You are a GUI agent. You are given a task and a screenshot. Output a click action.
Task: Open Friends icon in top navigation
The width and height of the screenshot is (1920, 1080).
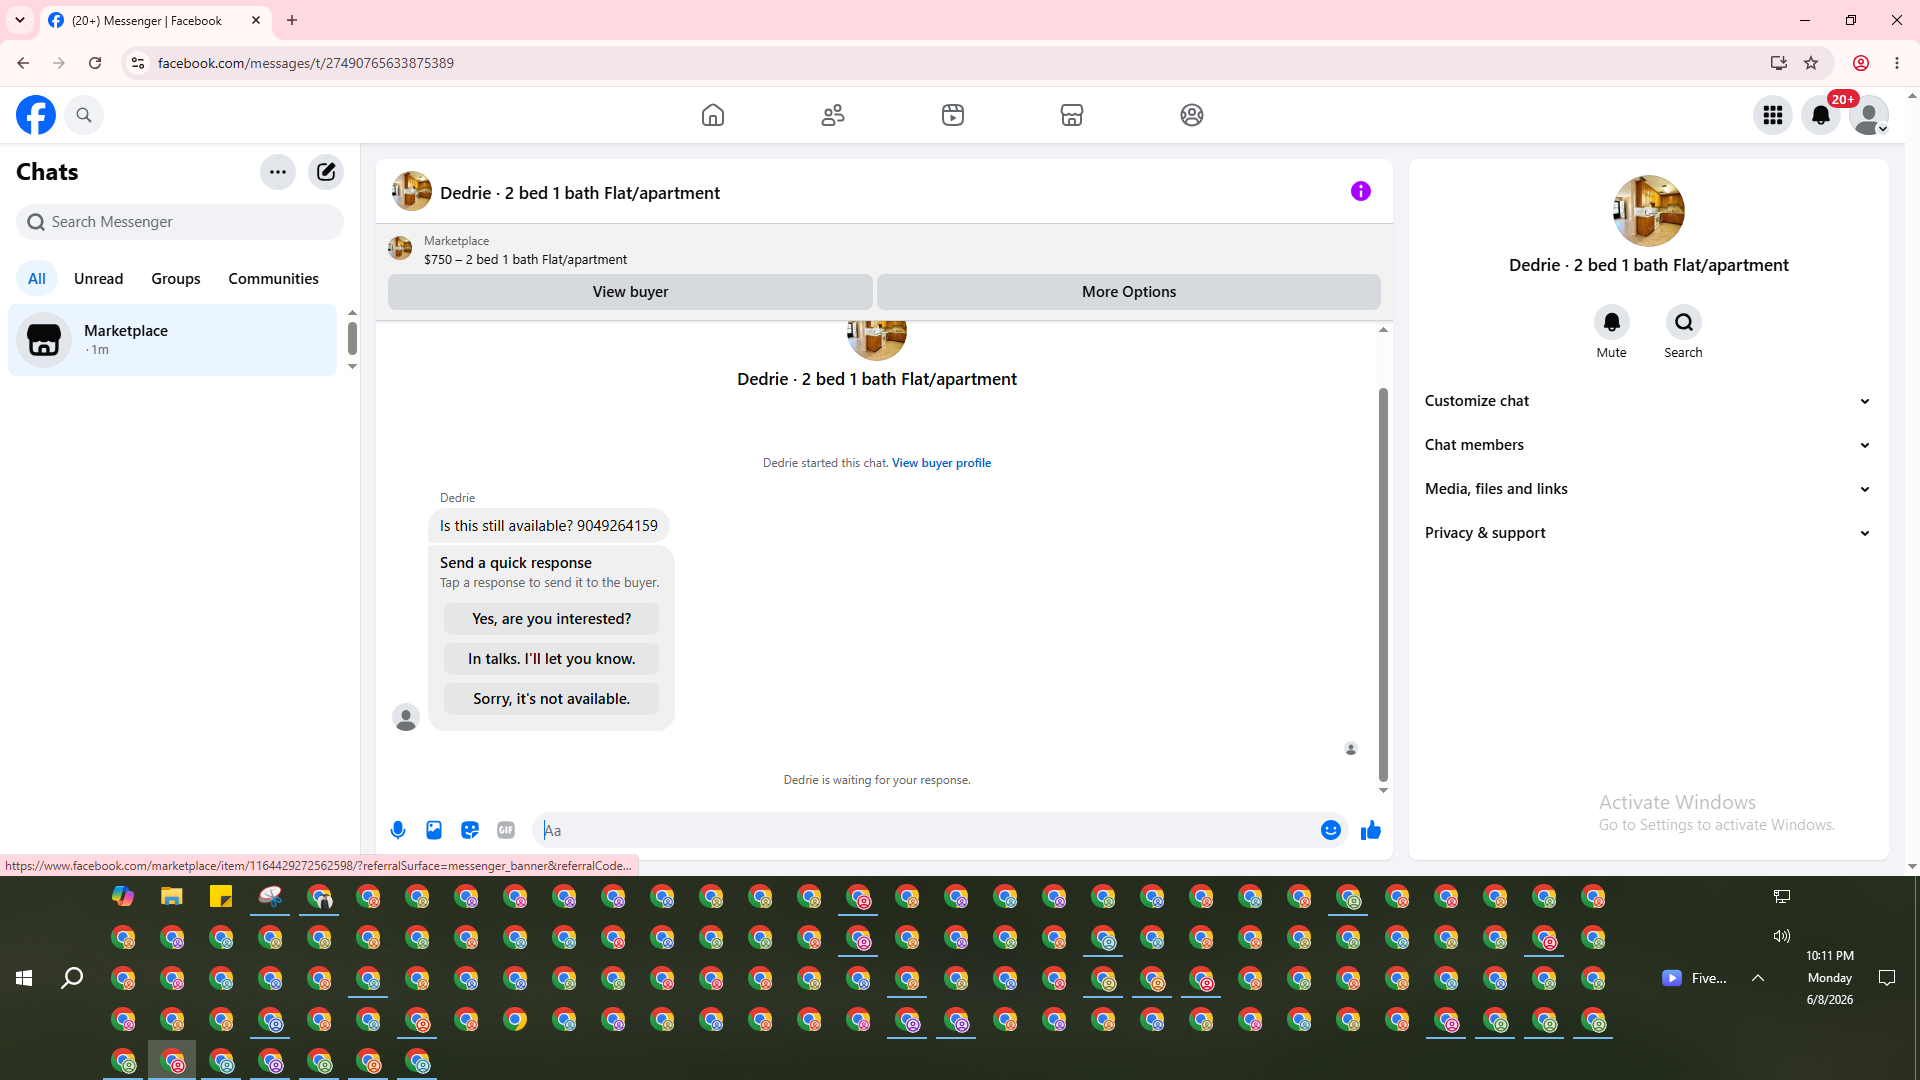[x=833, y=115]
